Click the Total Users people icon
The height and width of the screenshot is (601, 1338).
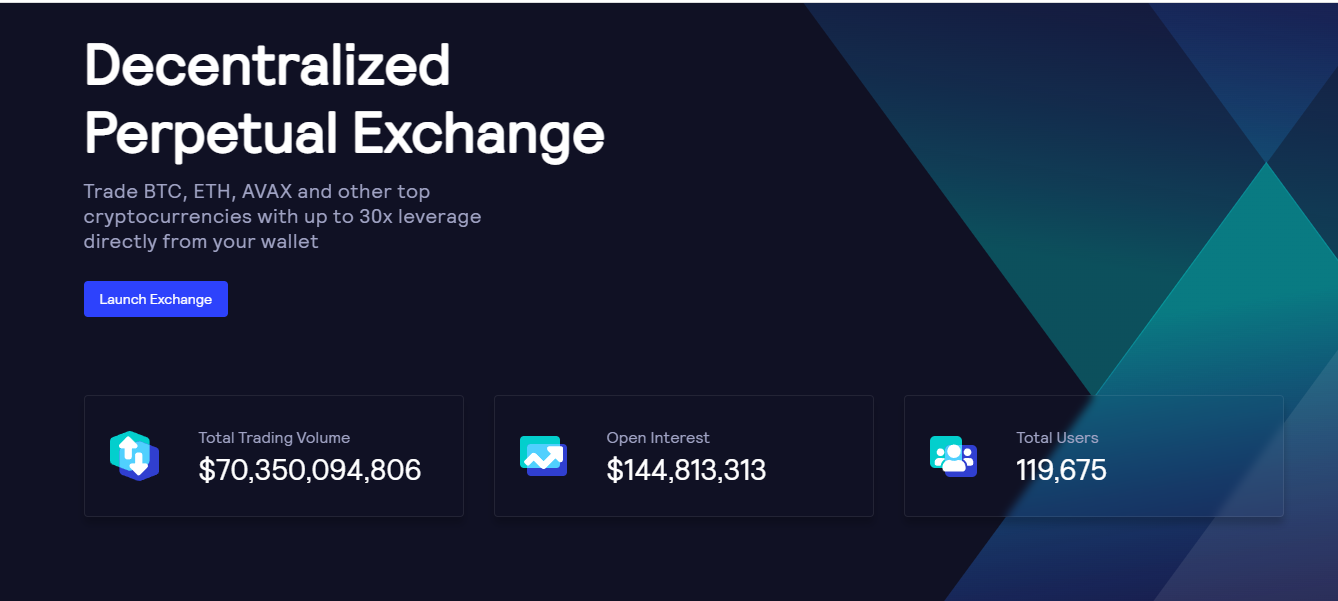[x=953, y=456]
